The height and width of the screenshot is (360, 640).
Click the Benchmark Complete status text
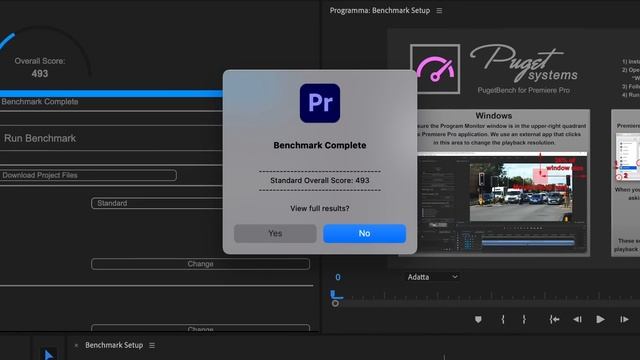click(x=40, y=102)
